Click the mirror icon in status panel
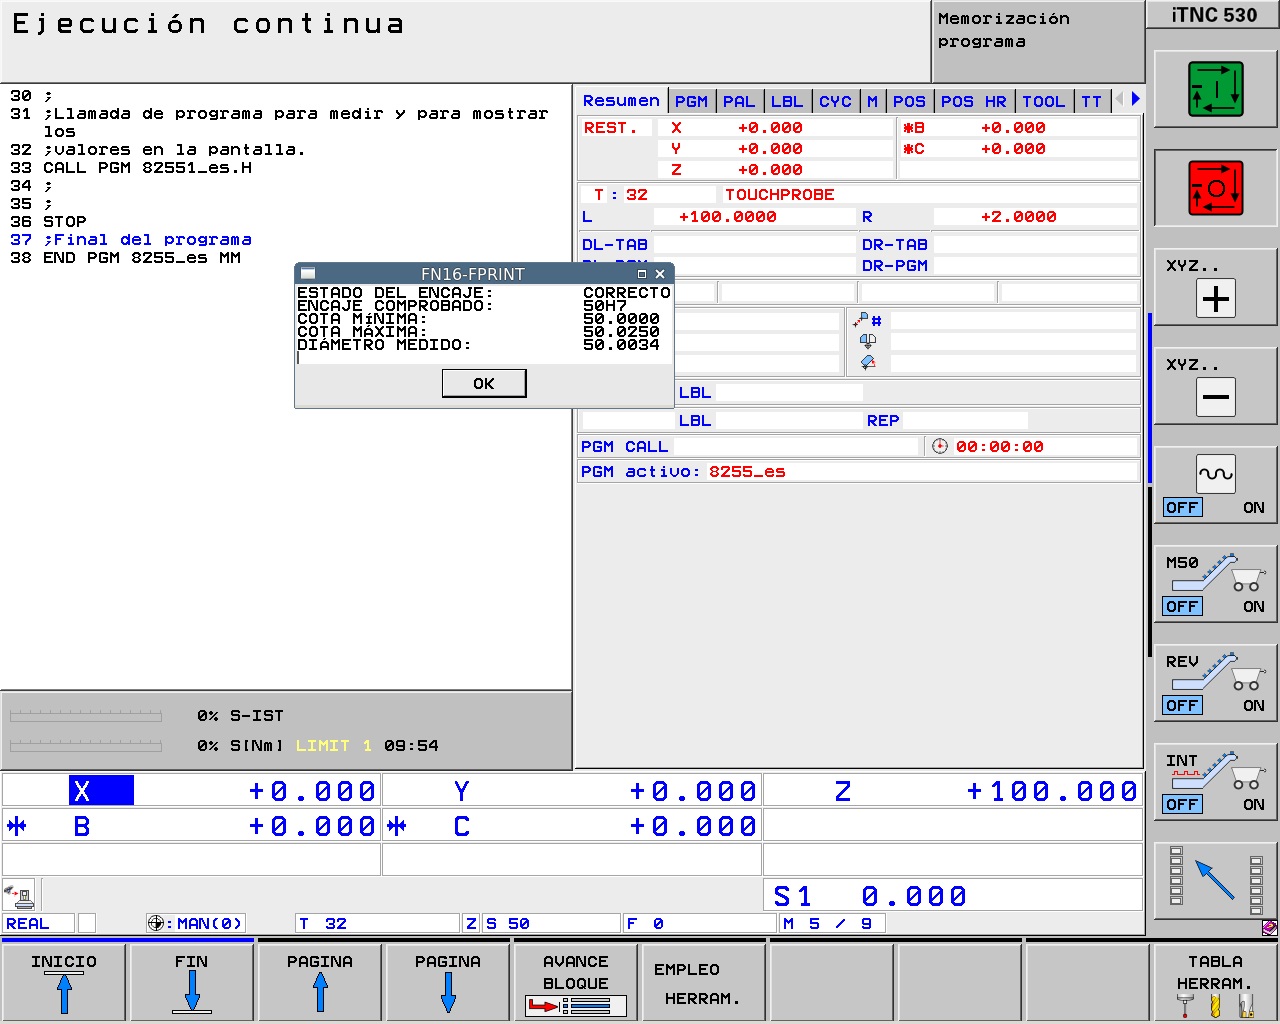The height and width of the screenshot is (1024, 1280). [867, 341]
